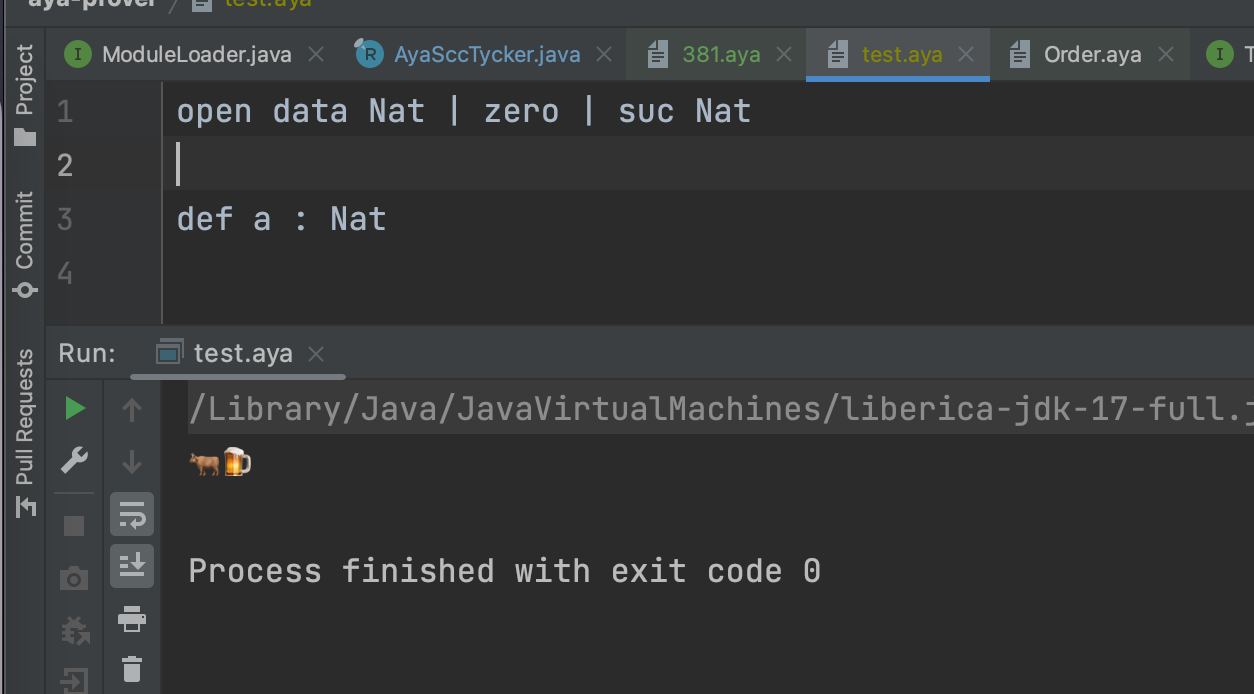
Task: Print console output using the printer icon
Action: coord(131,620)
